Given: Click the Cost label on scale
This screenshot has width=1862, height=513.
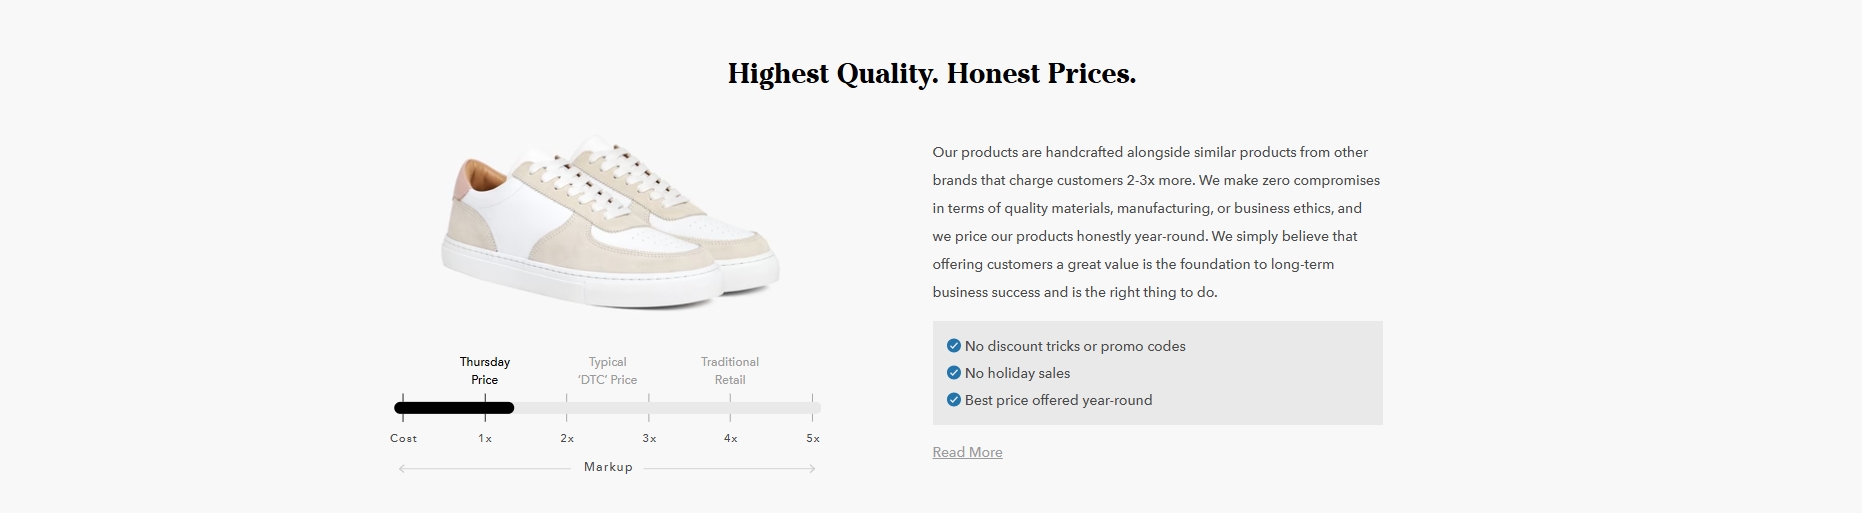Looking at the screenshot, I should (x=404, y=438).
